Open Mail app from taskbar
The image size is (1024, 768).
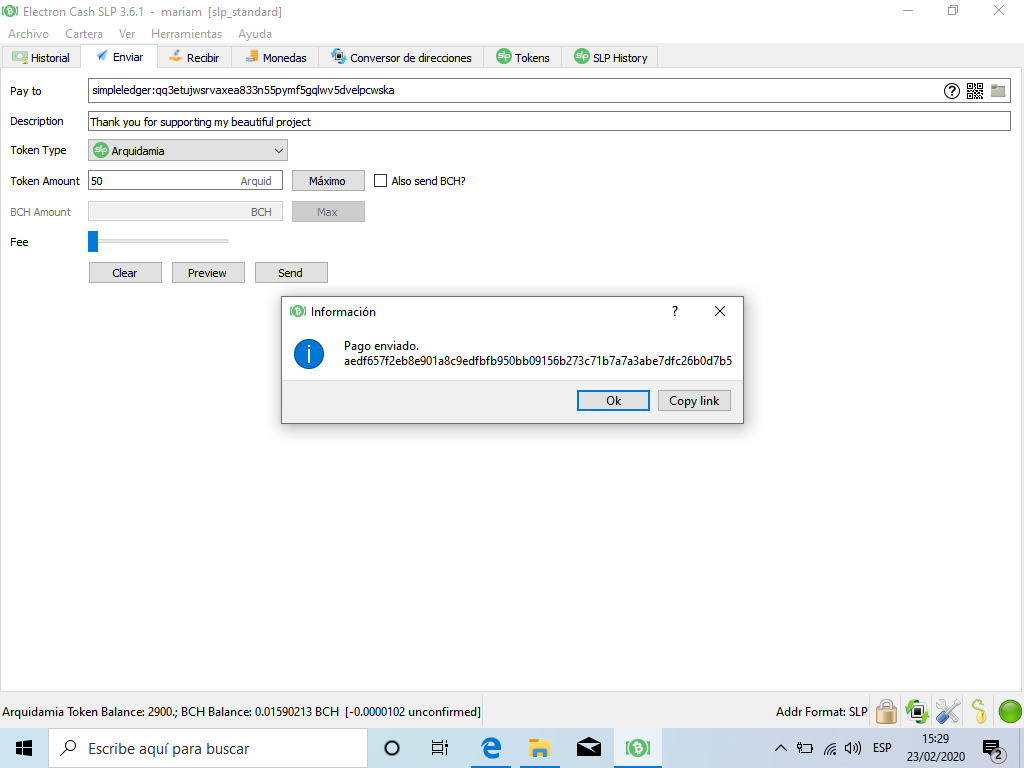[588, 748]
